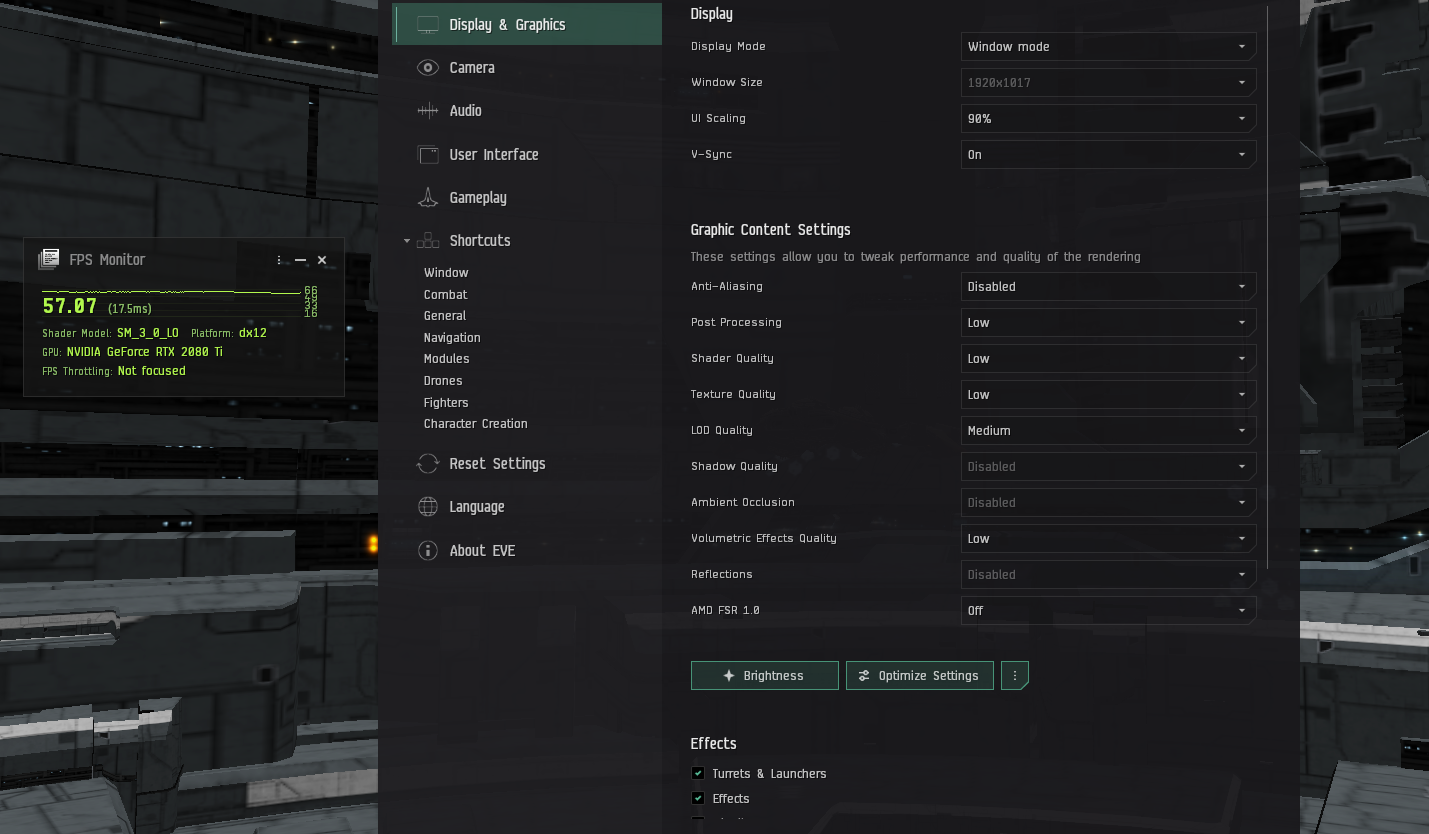1429x834 pixels.
Task: Open the Reflections dropdown
Action: 1108,575
